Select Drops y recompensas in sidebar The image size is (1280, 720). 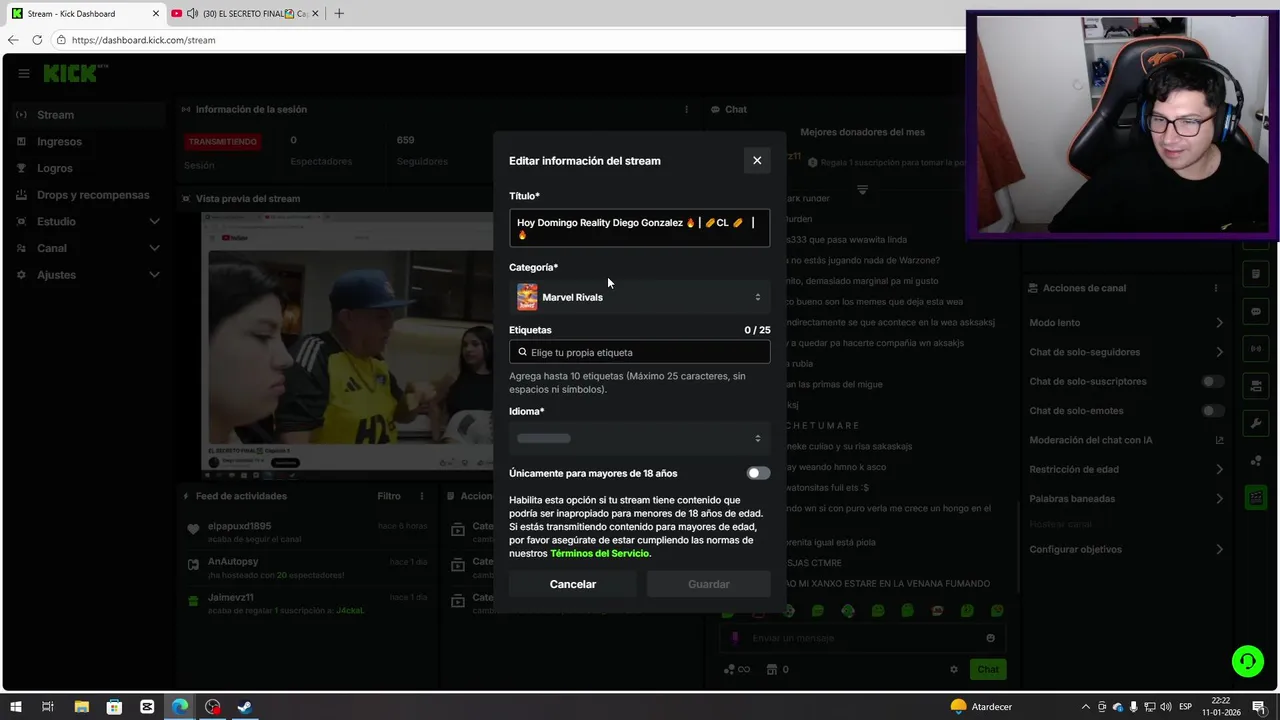pos(87,195)
